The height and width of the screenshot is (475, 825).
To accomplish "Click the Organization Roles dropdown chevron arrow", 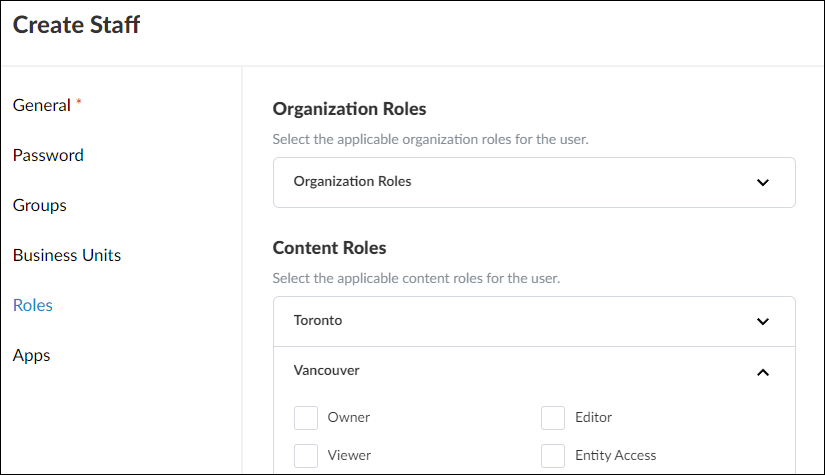I will pos(763,183).
